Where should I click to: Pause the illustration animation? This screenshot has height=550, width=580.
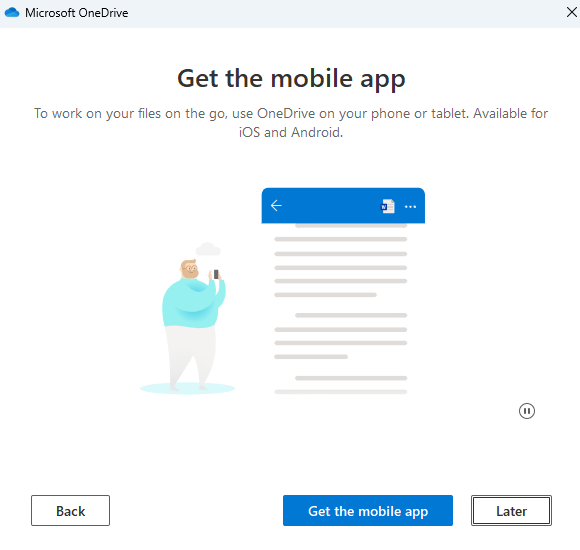526,411
